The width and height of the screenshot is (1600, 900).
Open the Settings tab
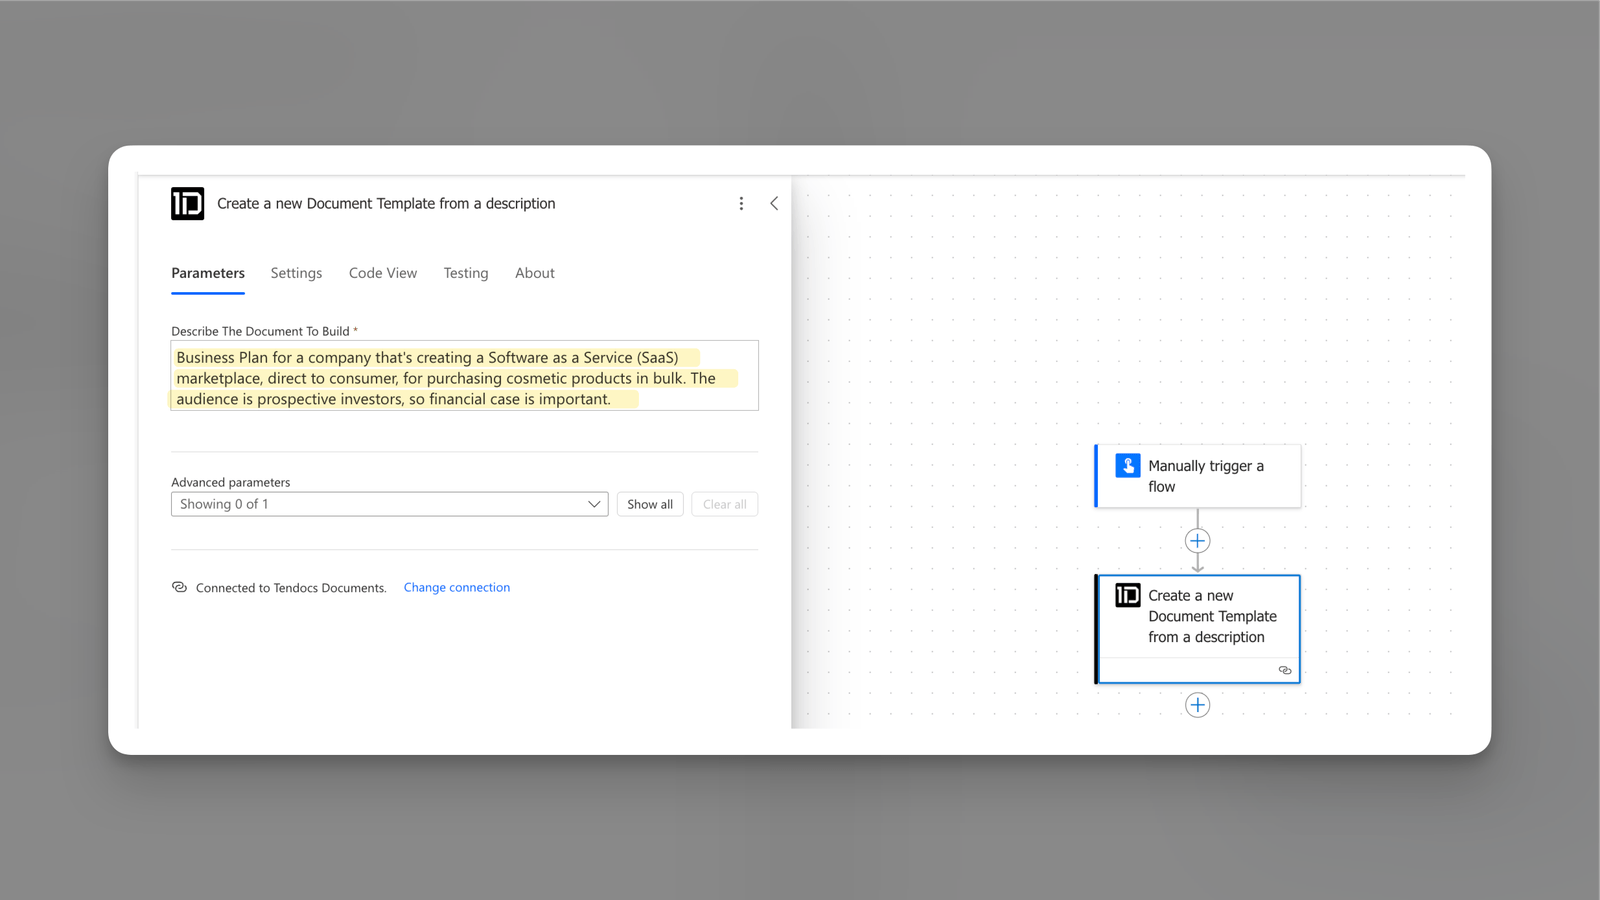click(x=296, y=273)
